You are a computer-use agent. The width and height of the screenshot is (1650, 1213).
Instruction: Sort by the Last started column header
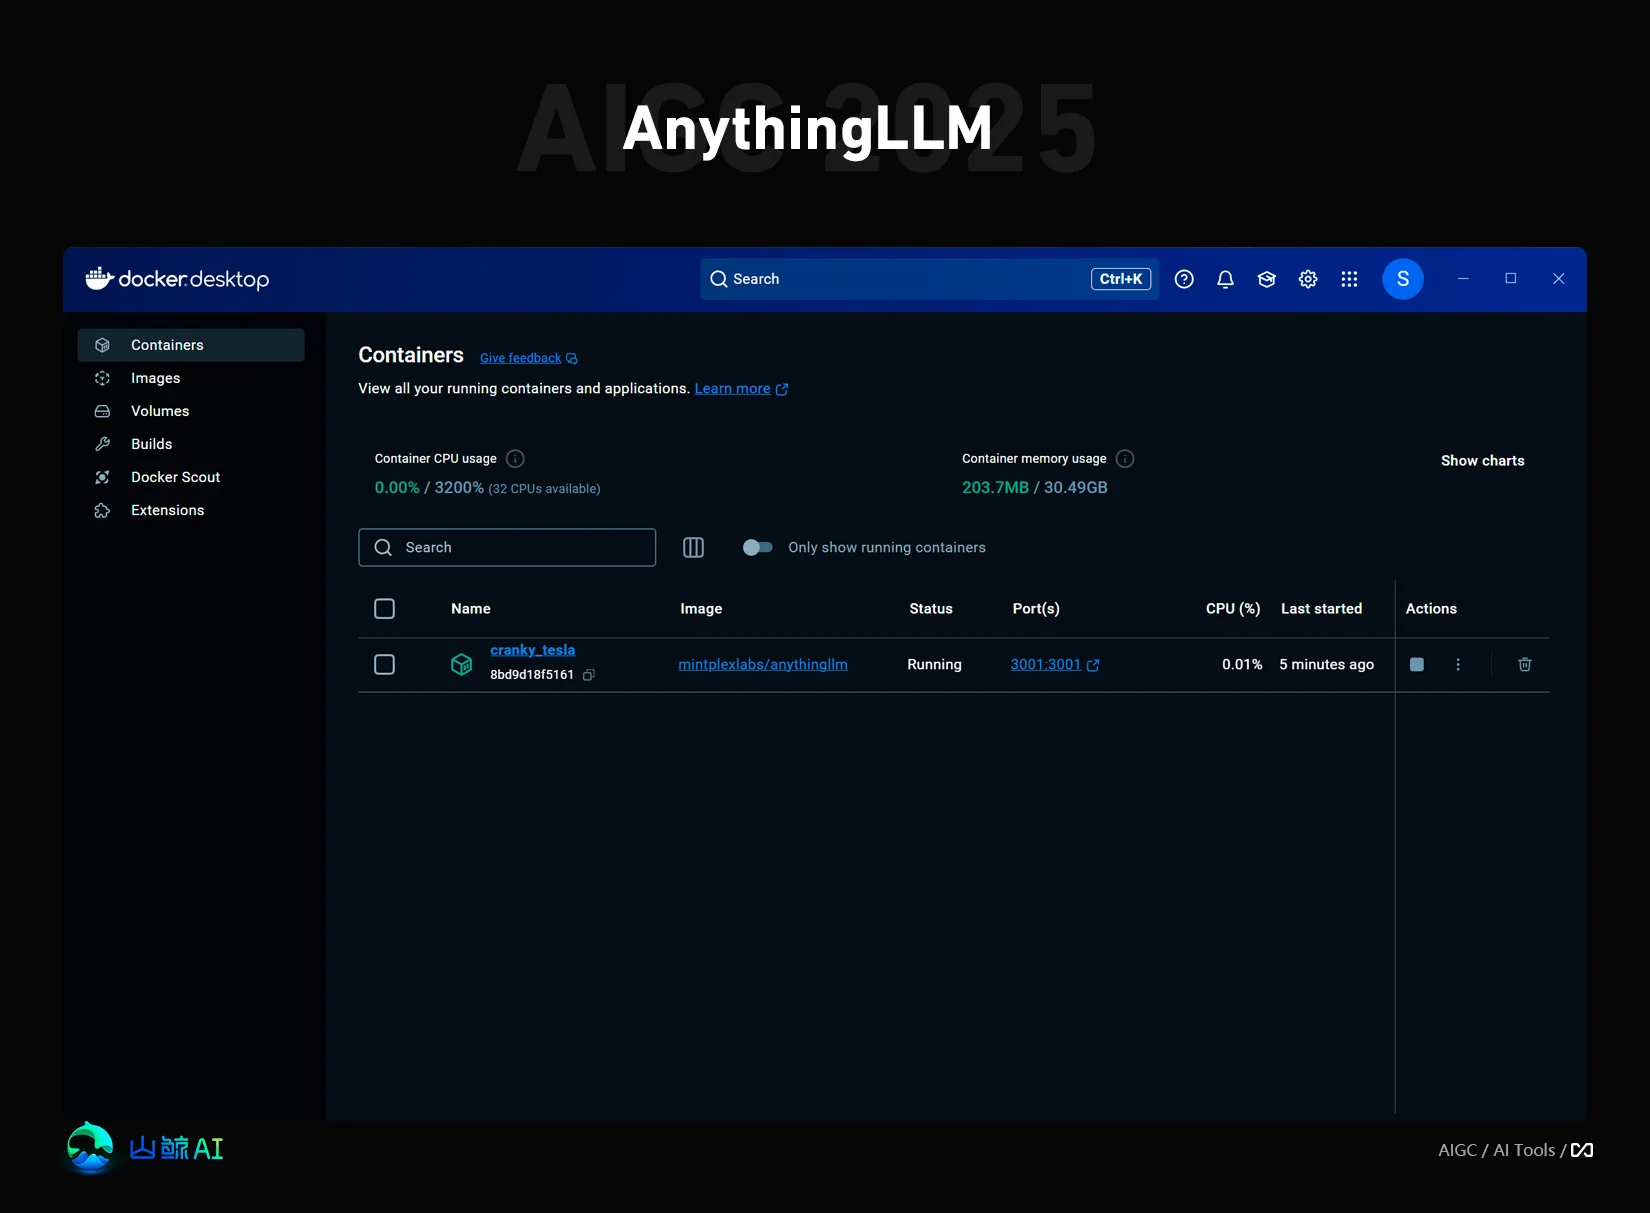pyautogui.click(x=1321, y=609)
